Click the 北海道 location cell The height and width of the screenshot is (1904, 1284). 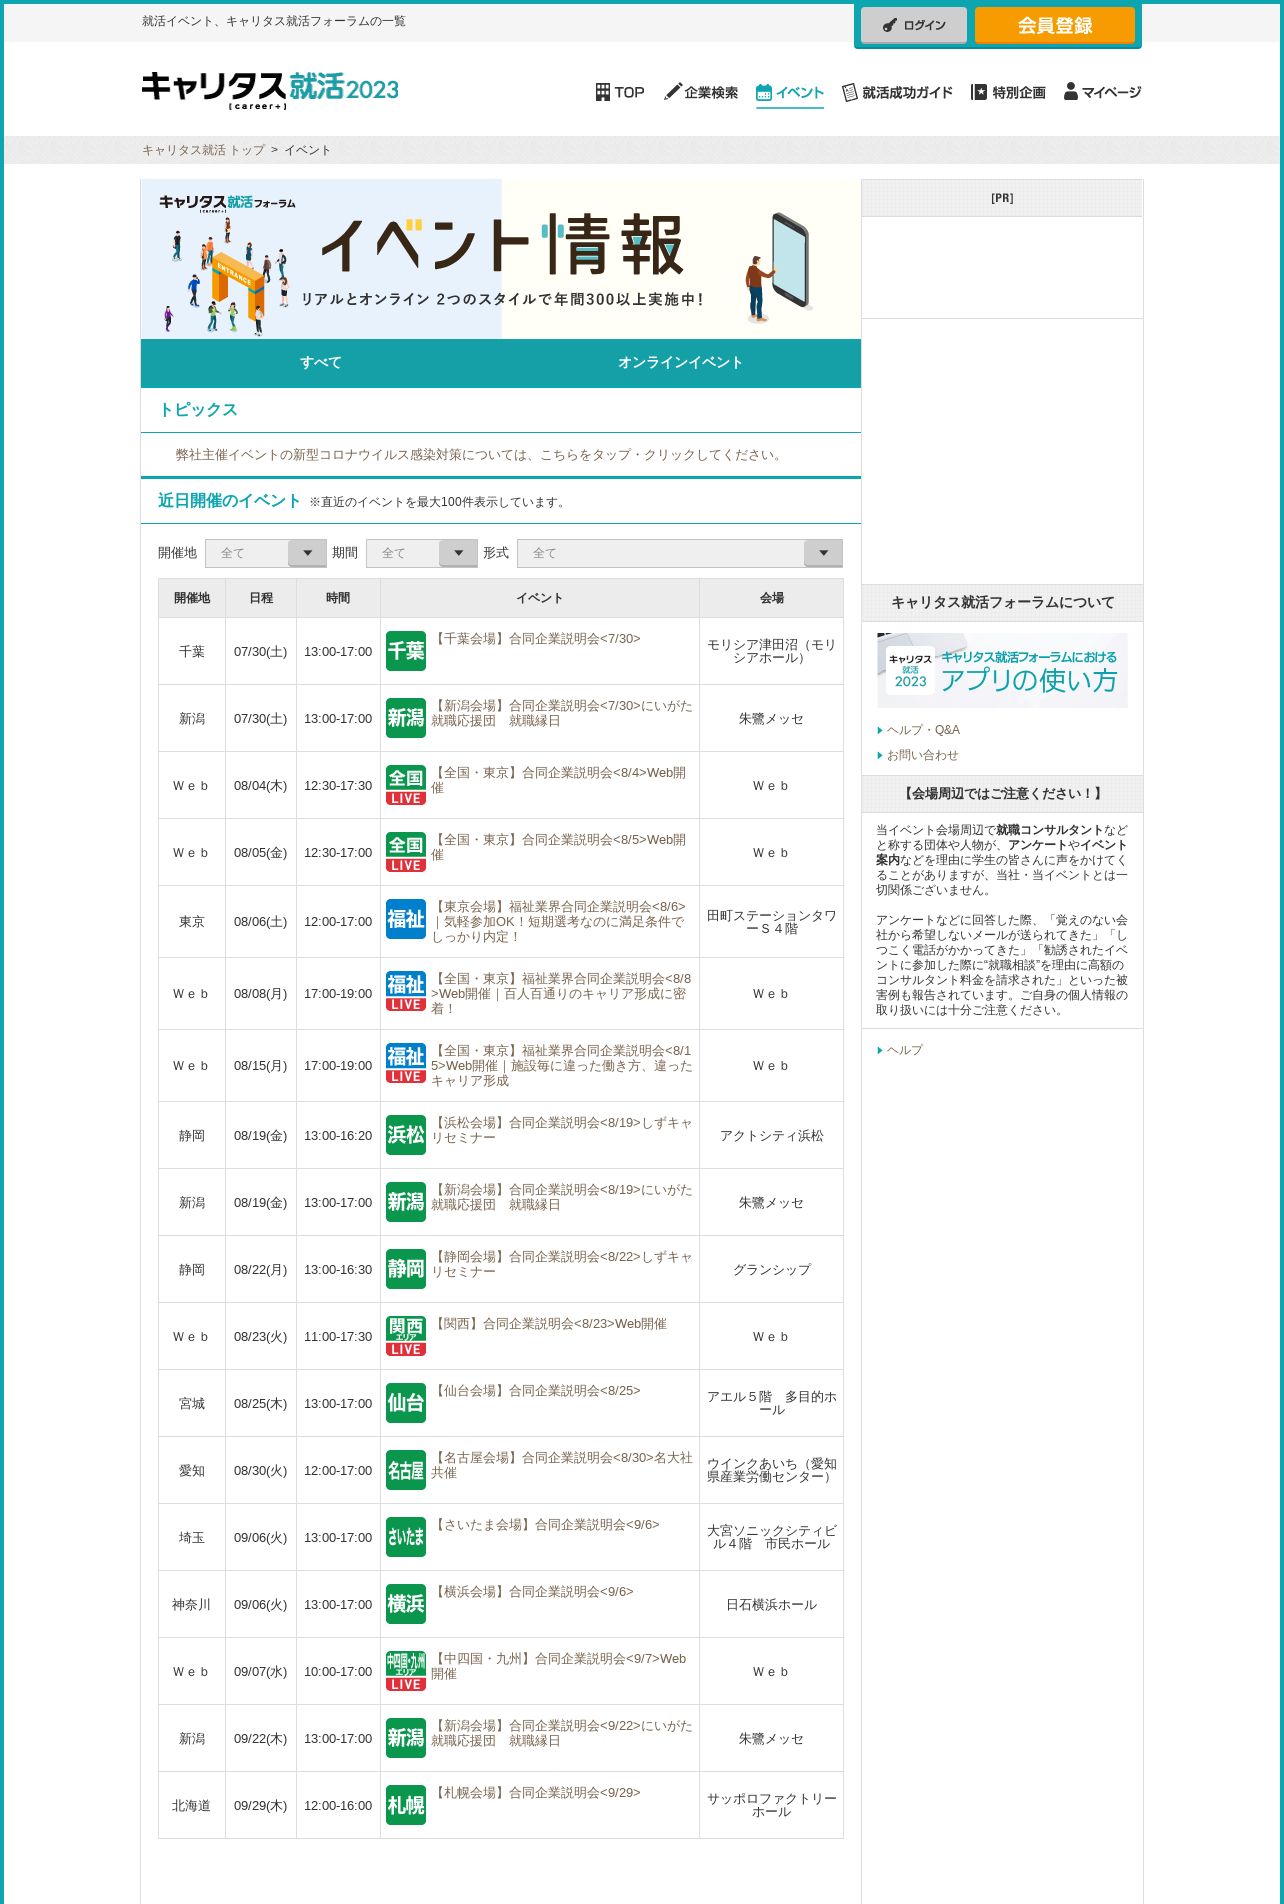[x=191, y=1806]
